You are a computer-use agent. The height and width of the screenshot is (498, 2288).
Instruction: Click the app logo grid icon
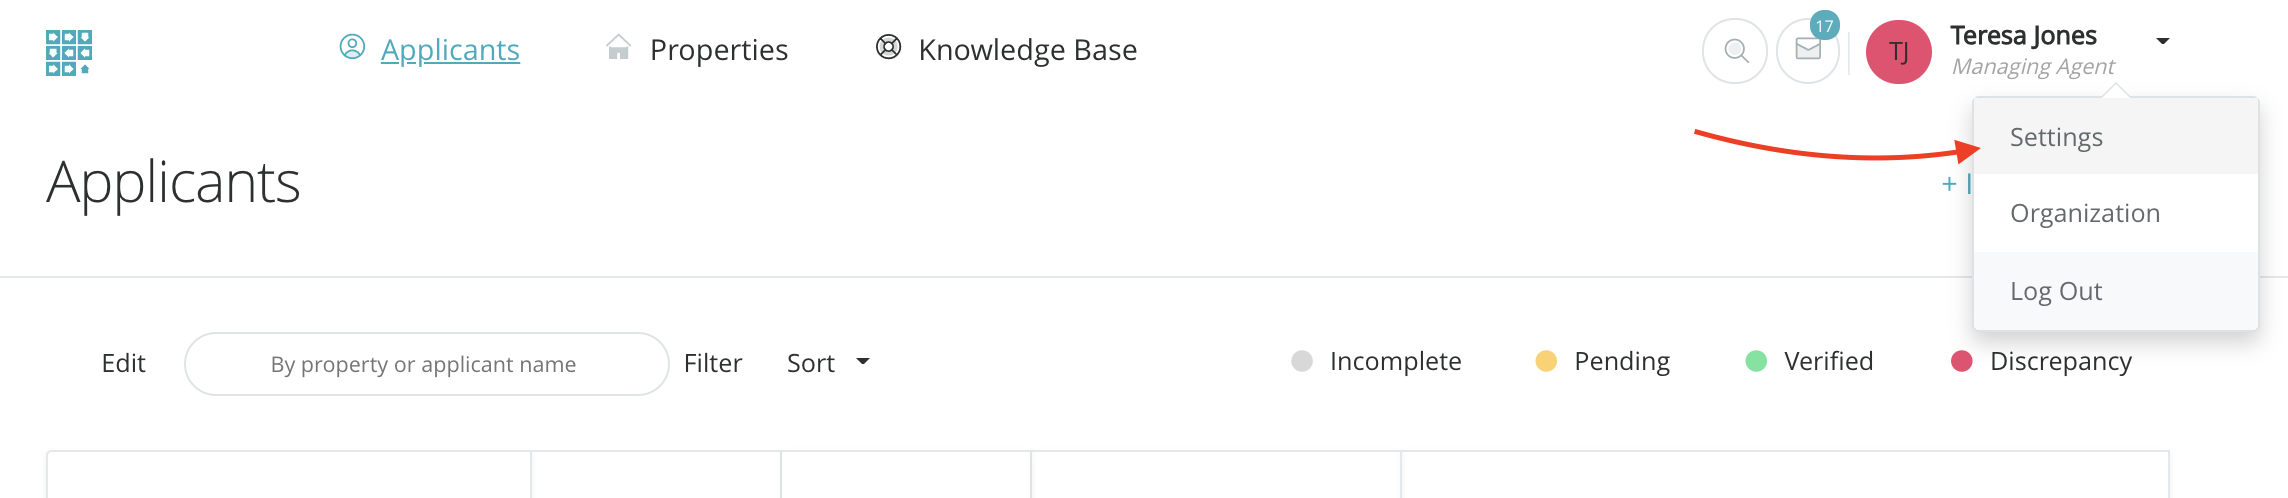click(69, 52)
